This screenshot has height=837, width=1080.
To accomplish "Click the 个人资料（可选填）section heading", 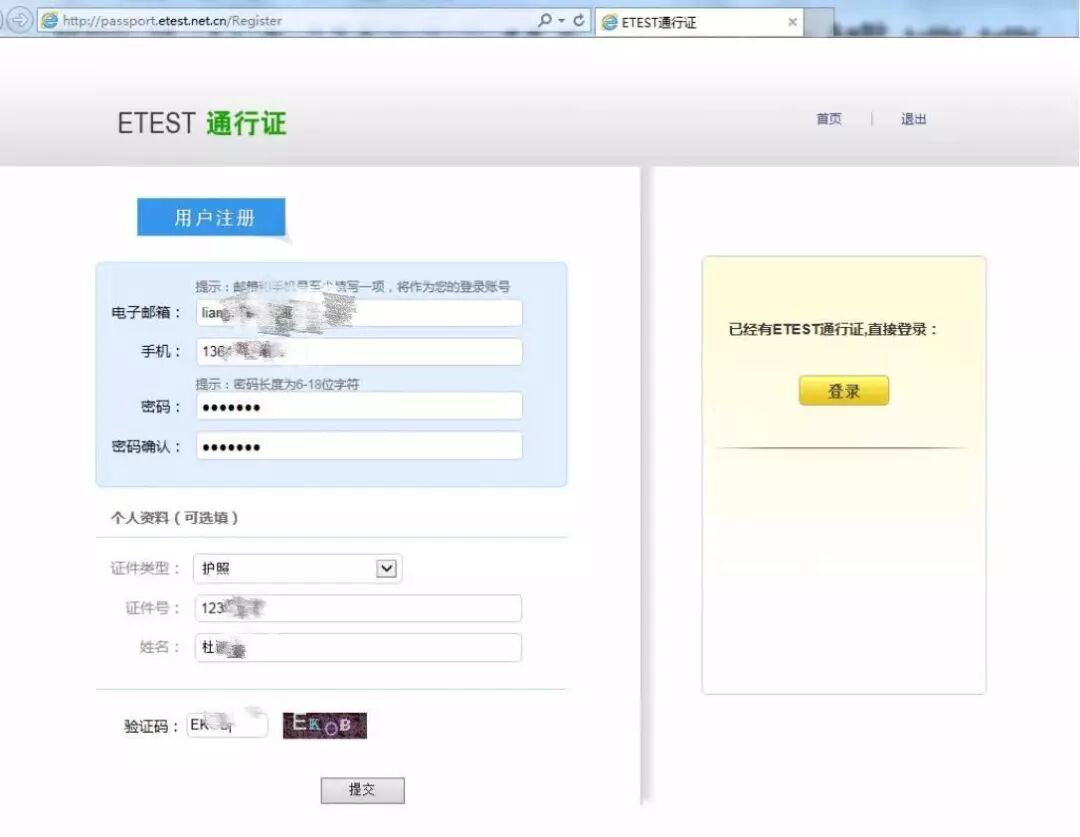I will (x=174, y=517).
